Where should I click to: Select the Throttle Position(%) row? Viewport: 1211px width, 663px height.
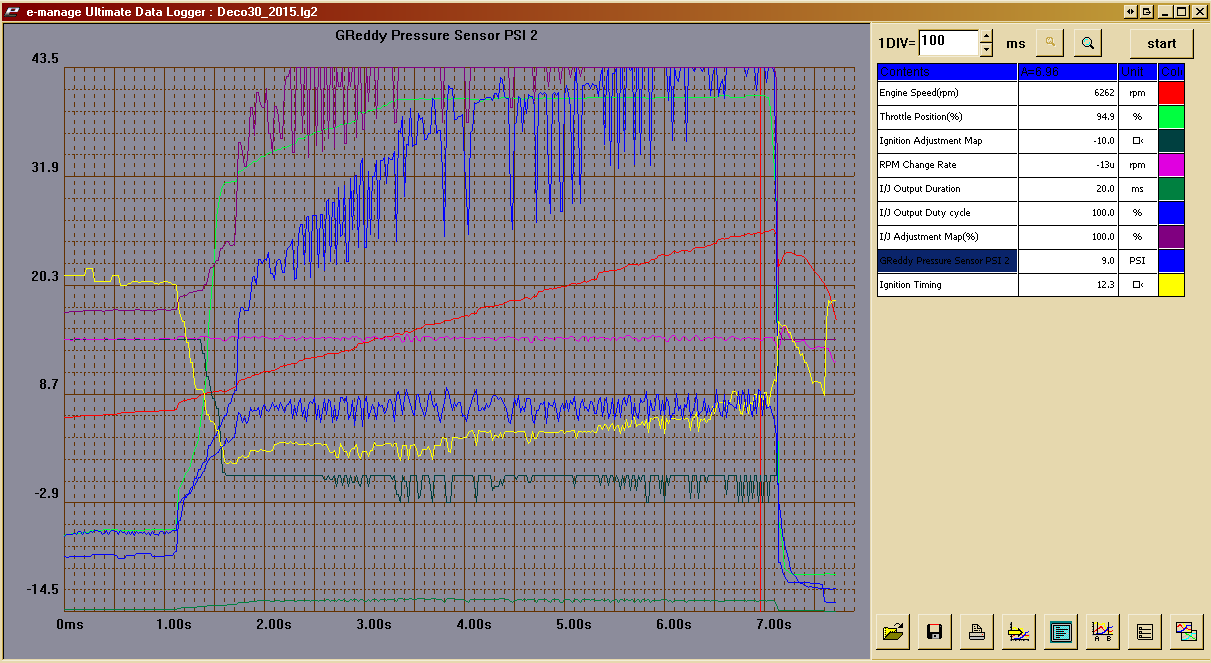click(x=946, y=117)
